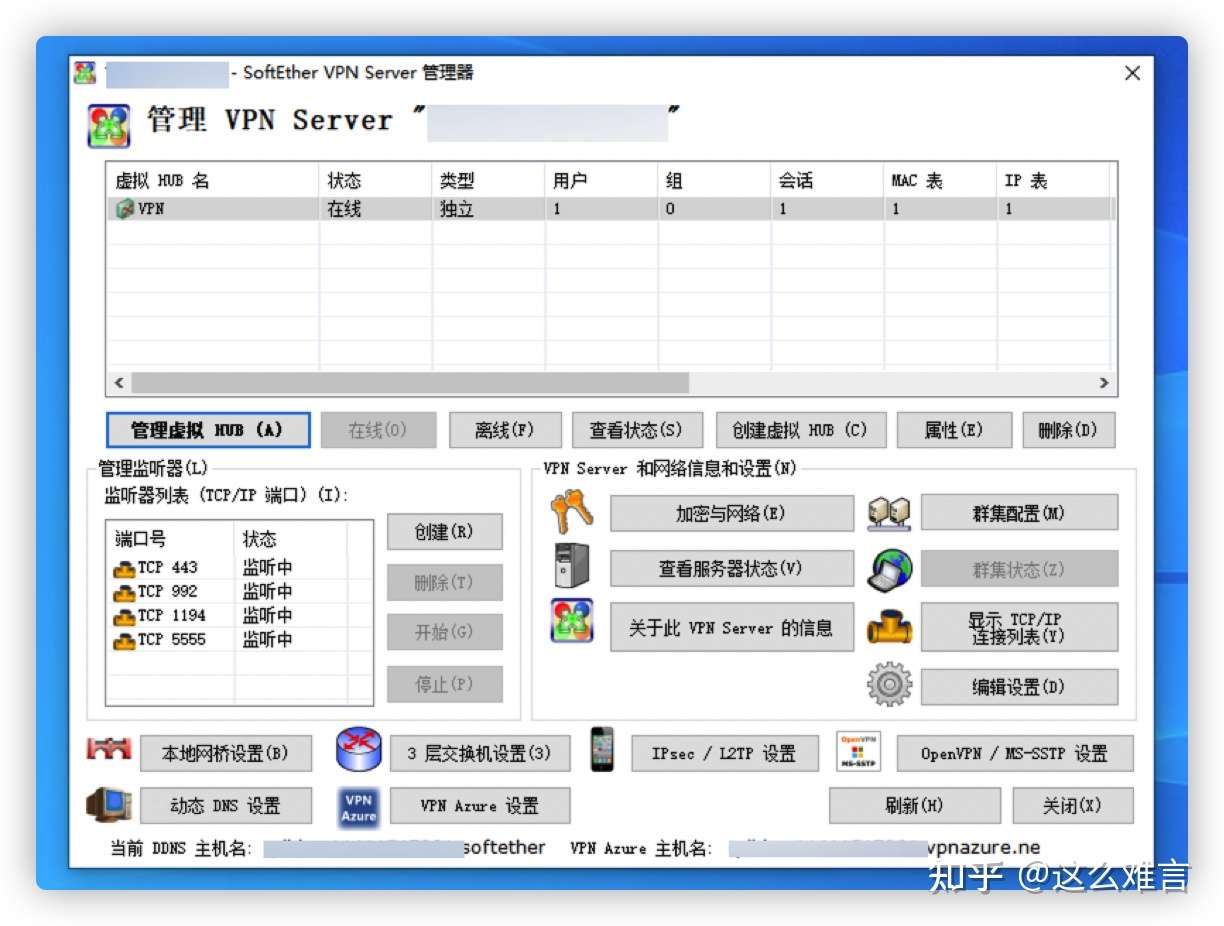The width and height of the screenshot is (1224, 926).
Task: Click the hub list left scroll arrow
Action: 119,383
